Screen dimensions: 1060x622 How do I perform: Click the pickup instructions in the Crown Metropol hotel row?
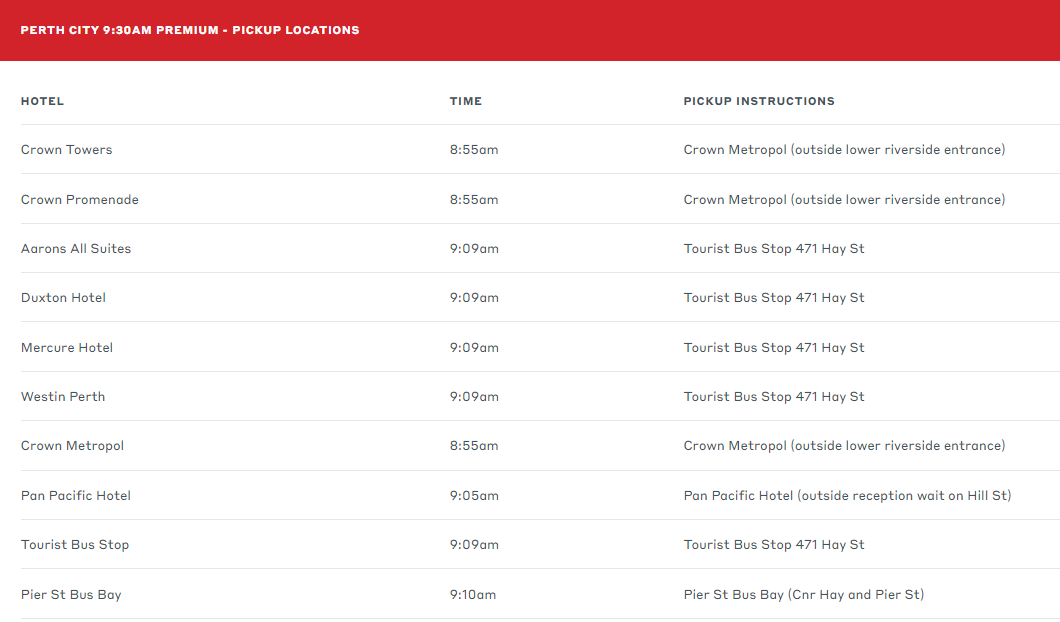tap(844, 446)
